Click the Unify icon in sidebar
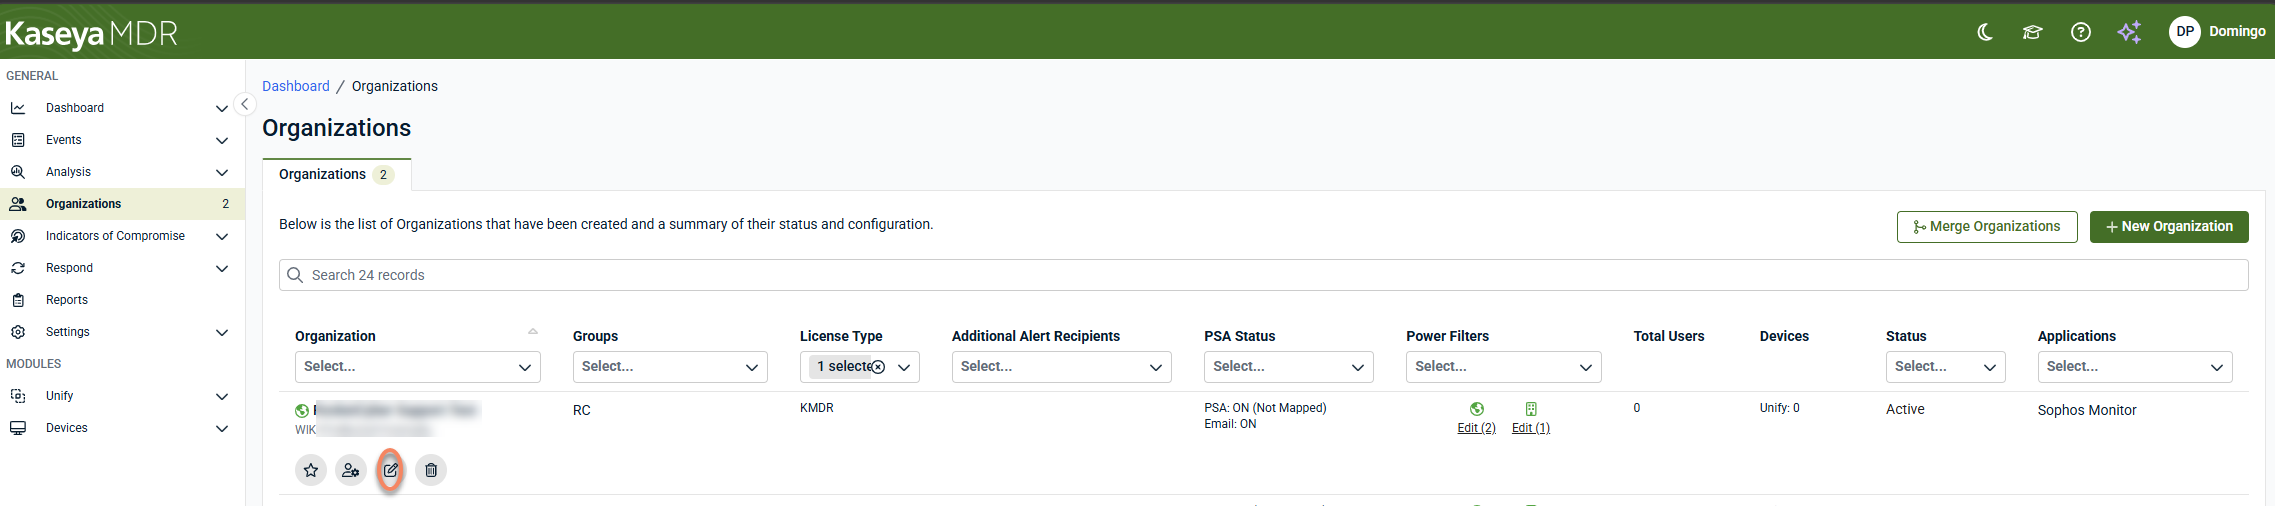 (18, 396)
